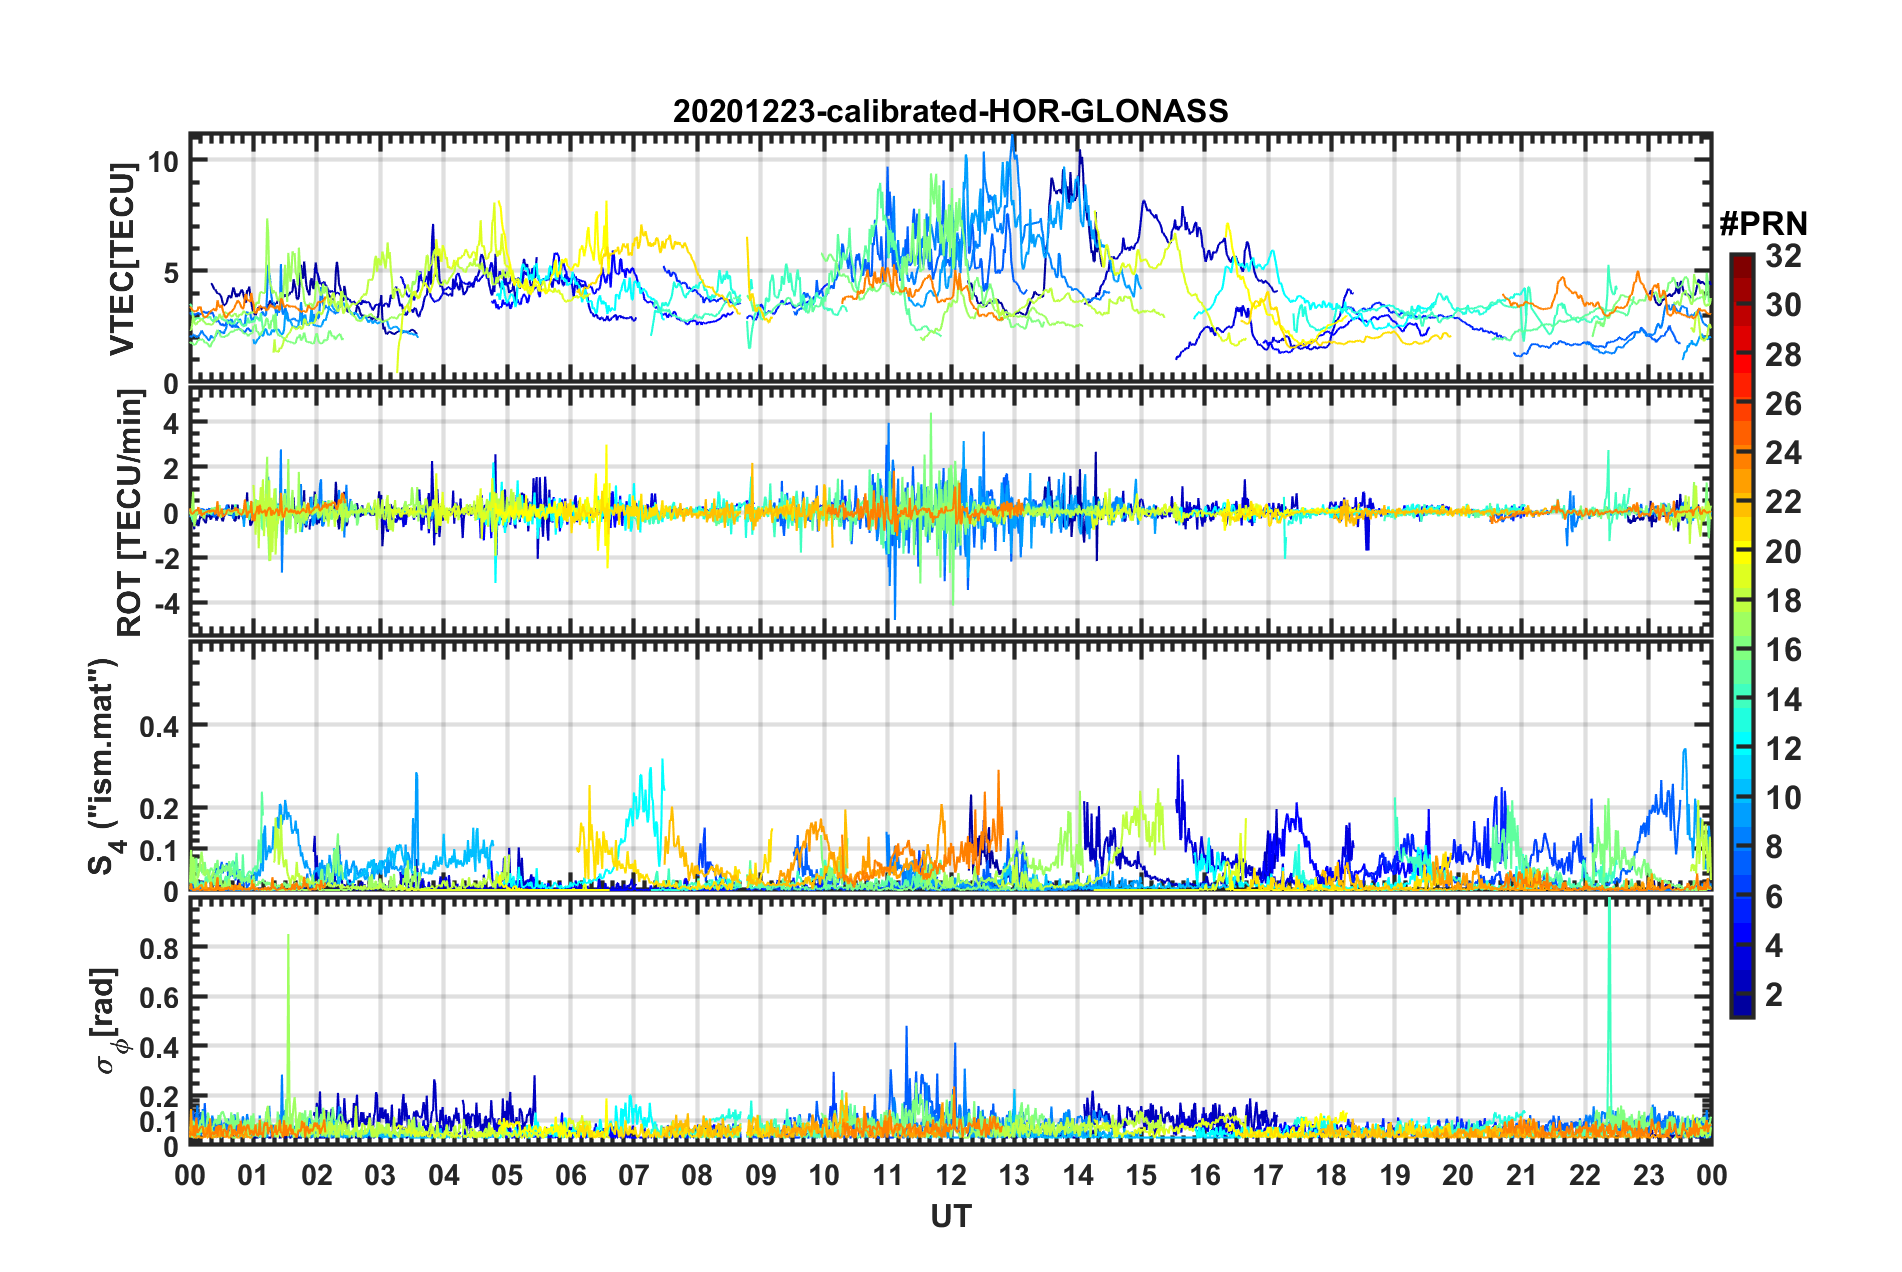Click the x-axis tick label 12
The image size is (1902, 1272).
pyautogui.click(x=950, y=1174)
